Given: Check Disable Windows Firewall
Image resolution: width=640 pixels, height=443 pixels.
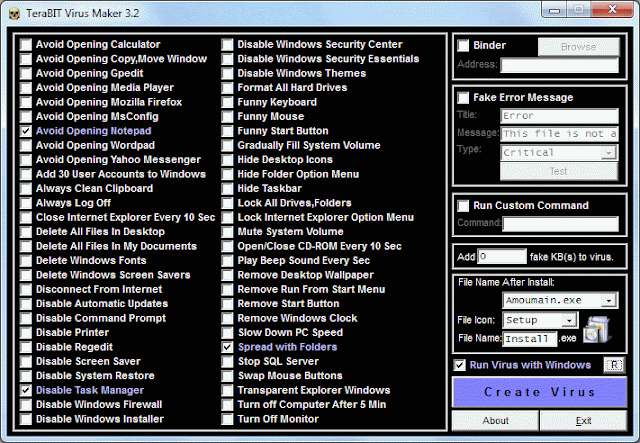Looking at the screenshot, I should click(x=26, y=405).
